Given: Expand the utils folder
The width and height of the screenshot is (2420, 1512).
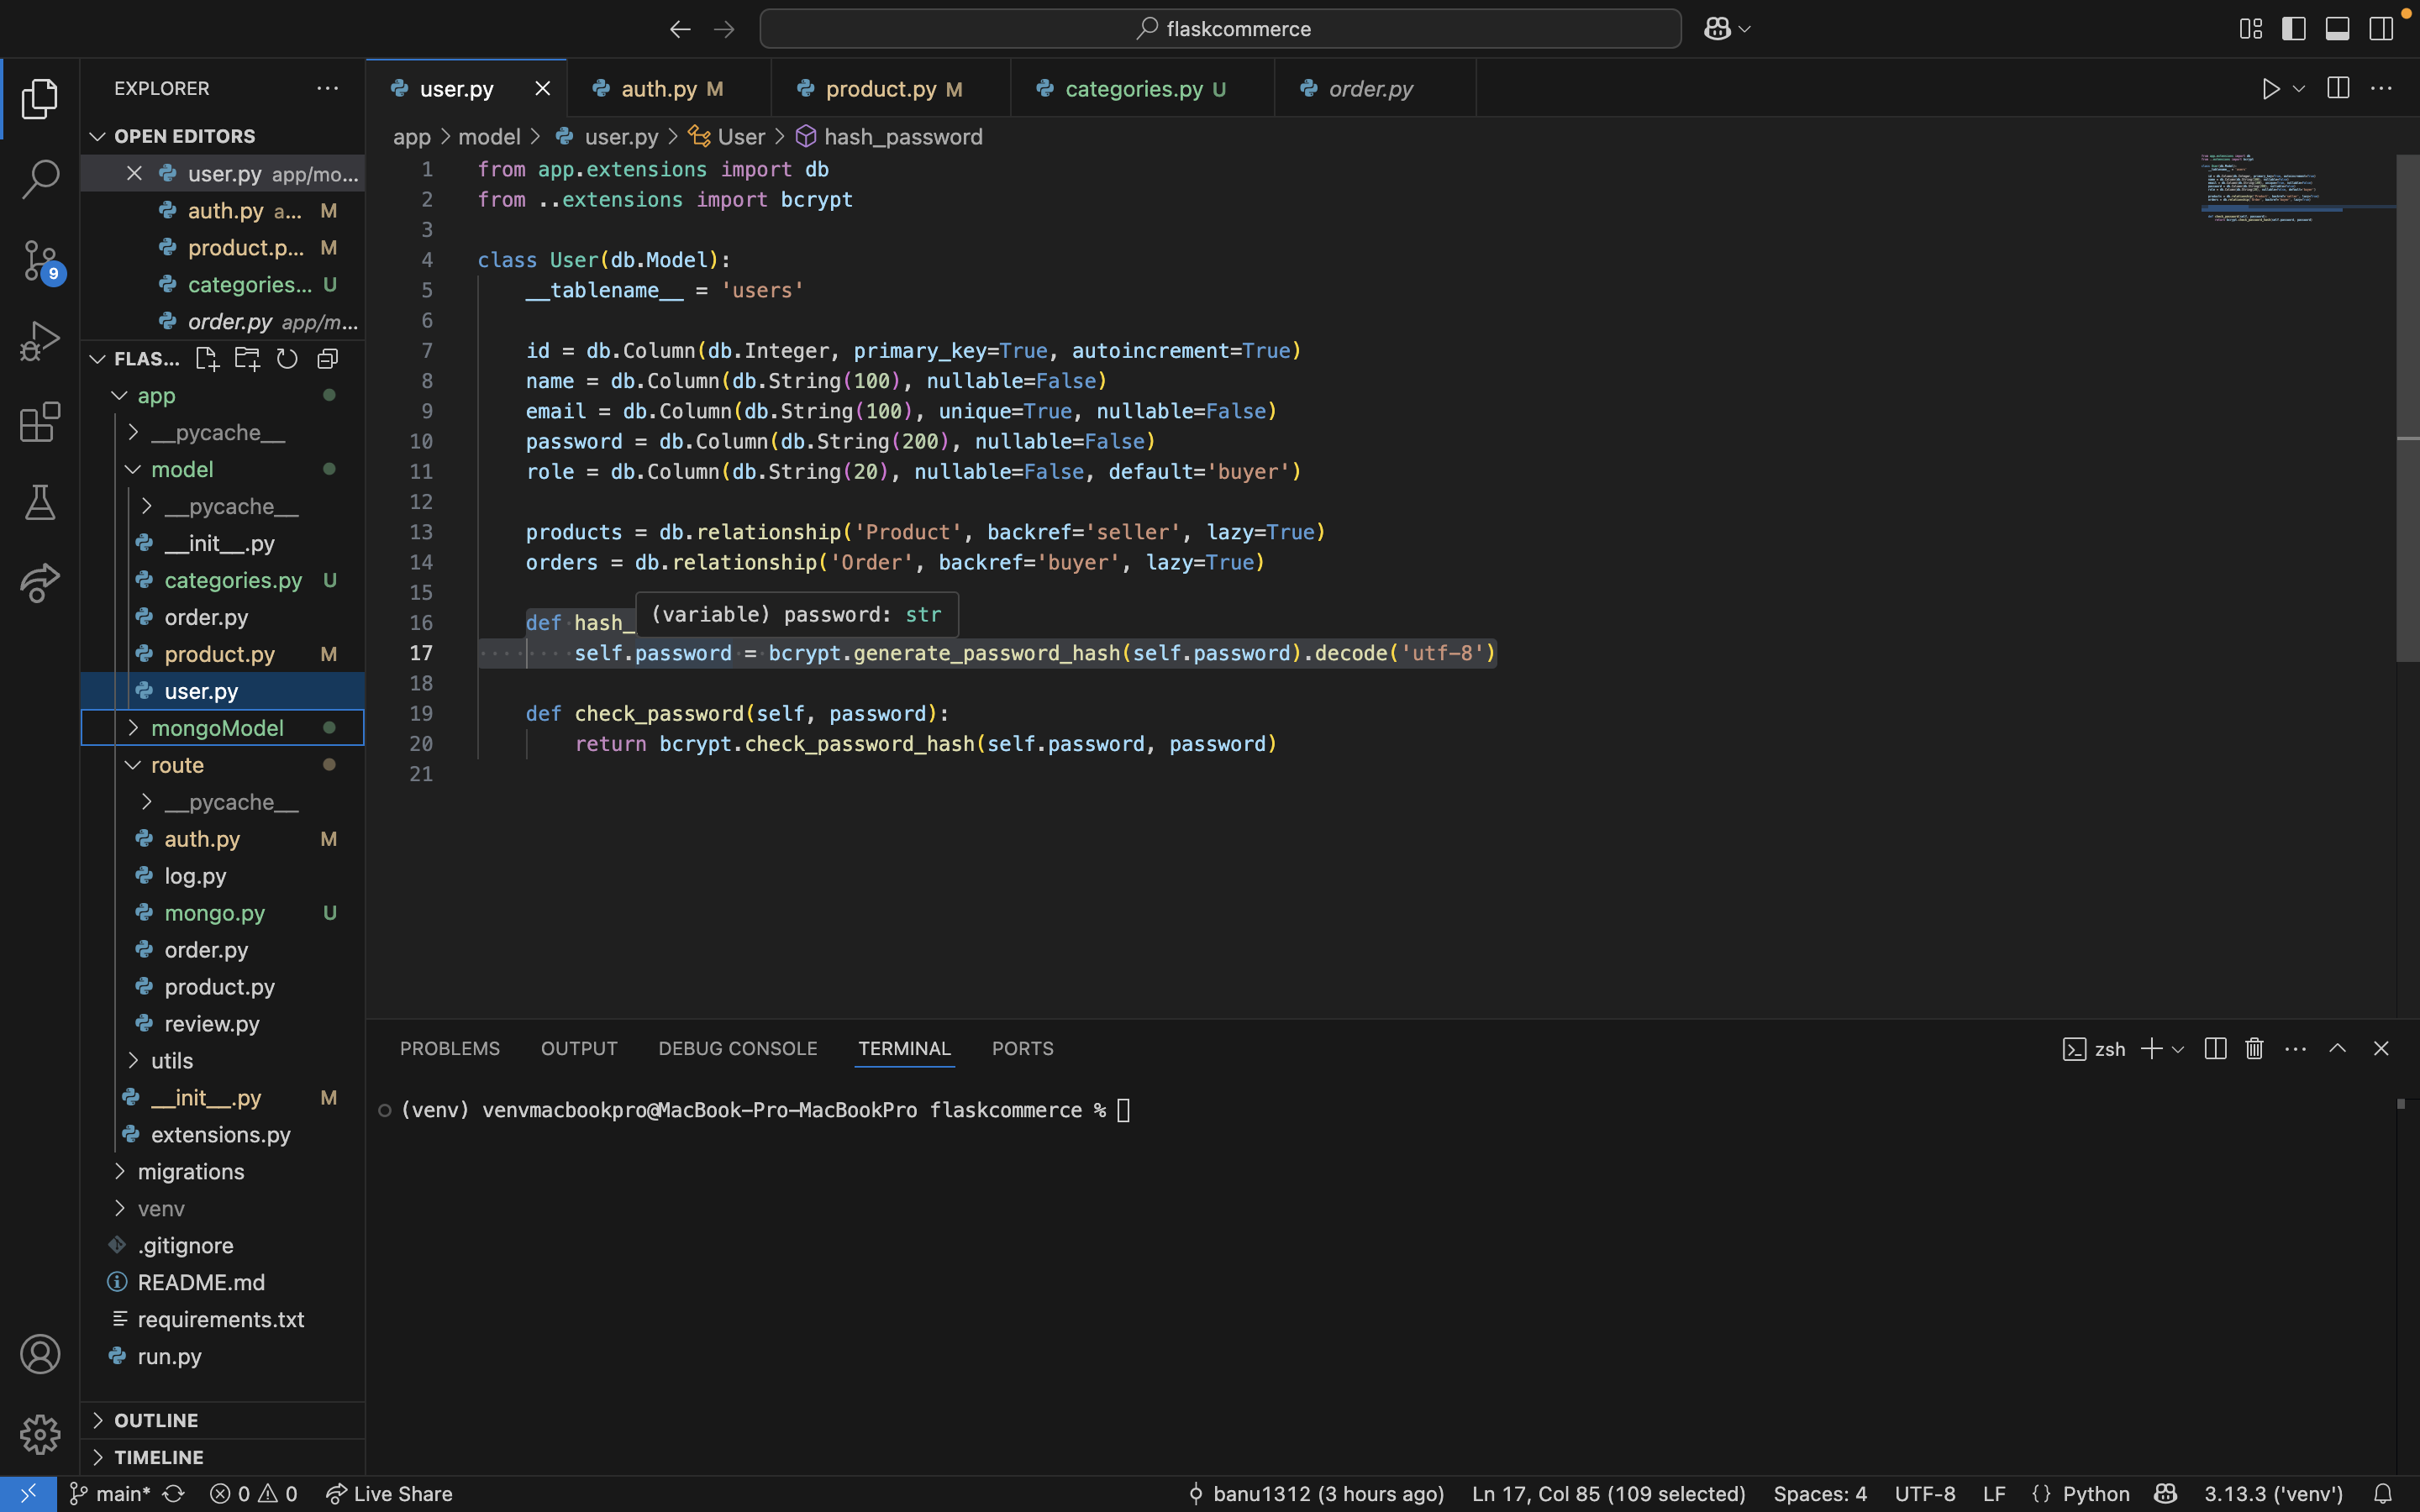Looking at the screenshot, I should (x=222, y=1061).
